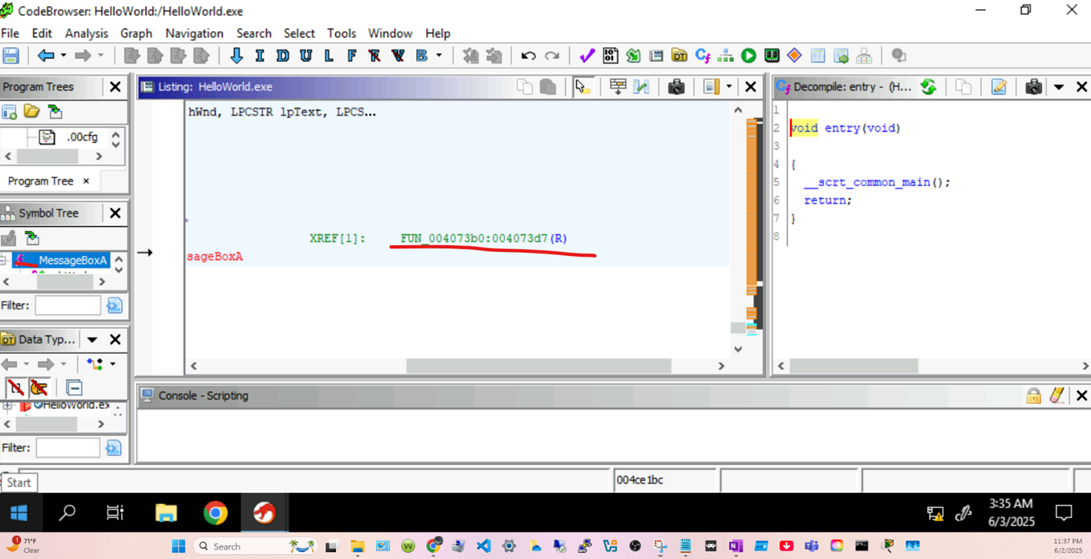Take a Listing snapshot with the camera icon
This screenshot has width=1091, height=559.
click(x=676, y=87)
